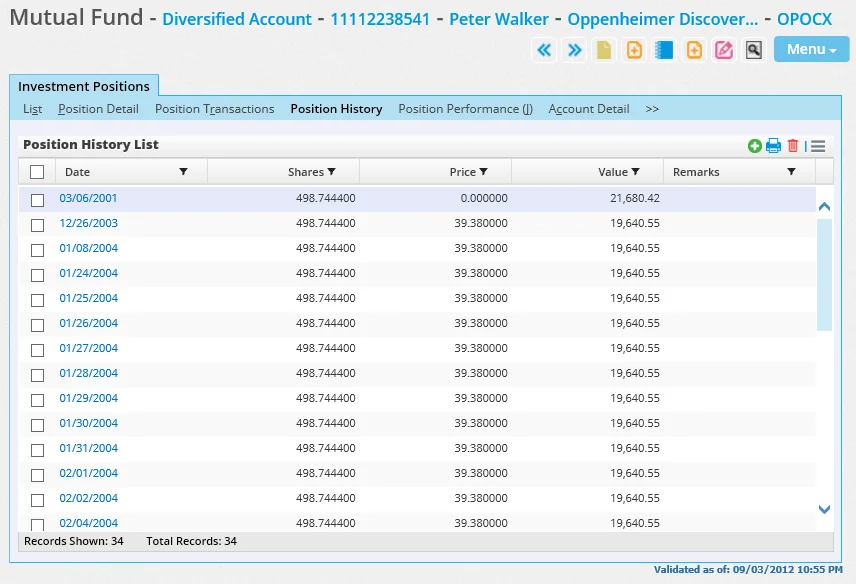Screen dimensions: 856x584
Task: Open the Account Detail tab
Action: [588, 109]
